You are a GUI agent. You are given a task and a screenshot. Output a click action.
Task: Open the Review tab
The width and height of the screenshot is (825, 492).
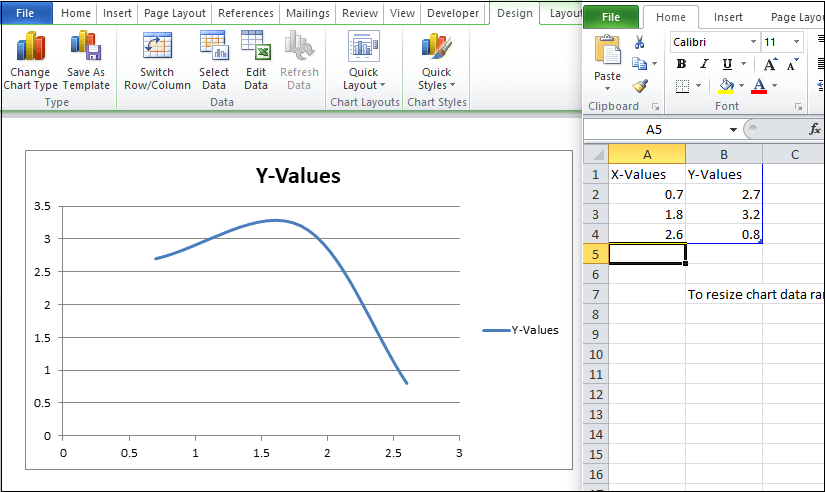click(x=360, y=13)
